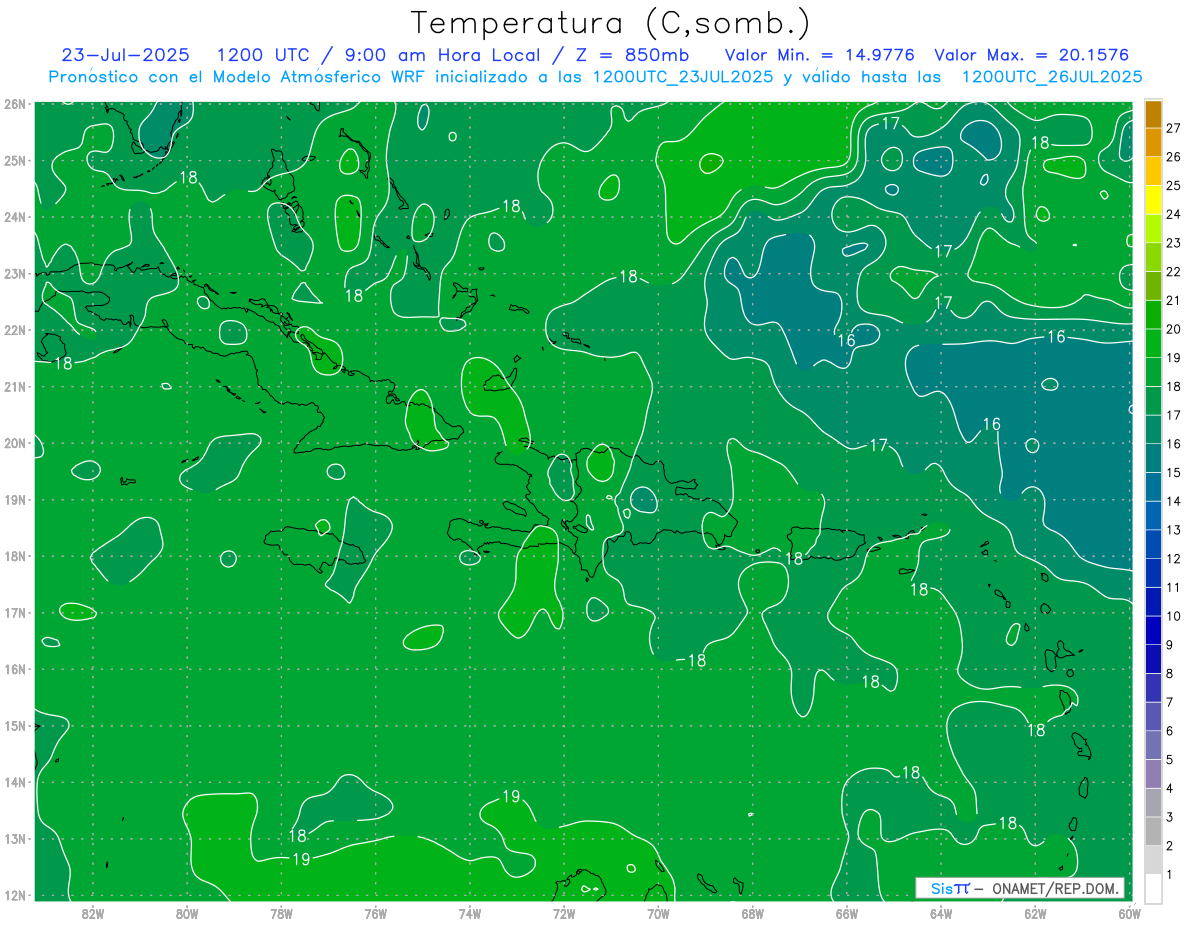Select the "23" color scale label

(1174, 243)
